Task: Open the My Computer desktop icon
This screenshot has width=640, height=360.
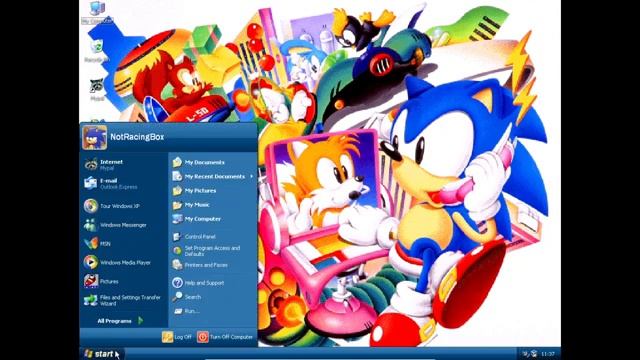Action: [x=97, y=12]
